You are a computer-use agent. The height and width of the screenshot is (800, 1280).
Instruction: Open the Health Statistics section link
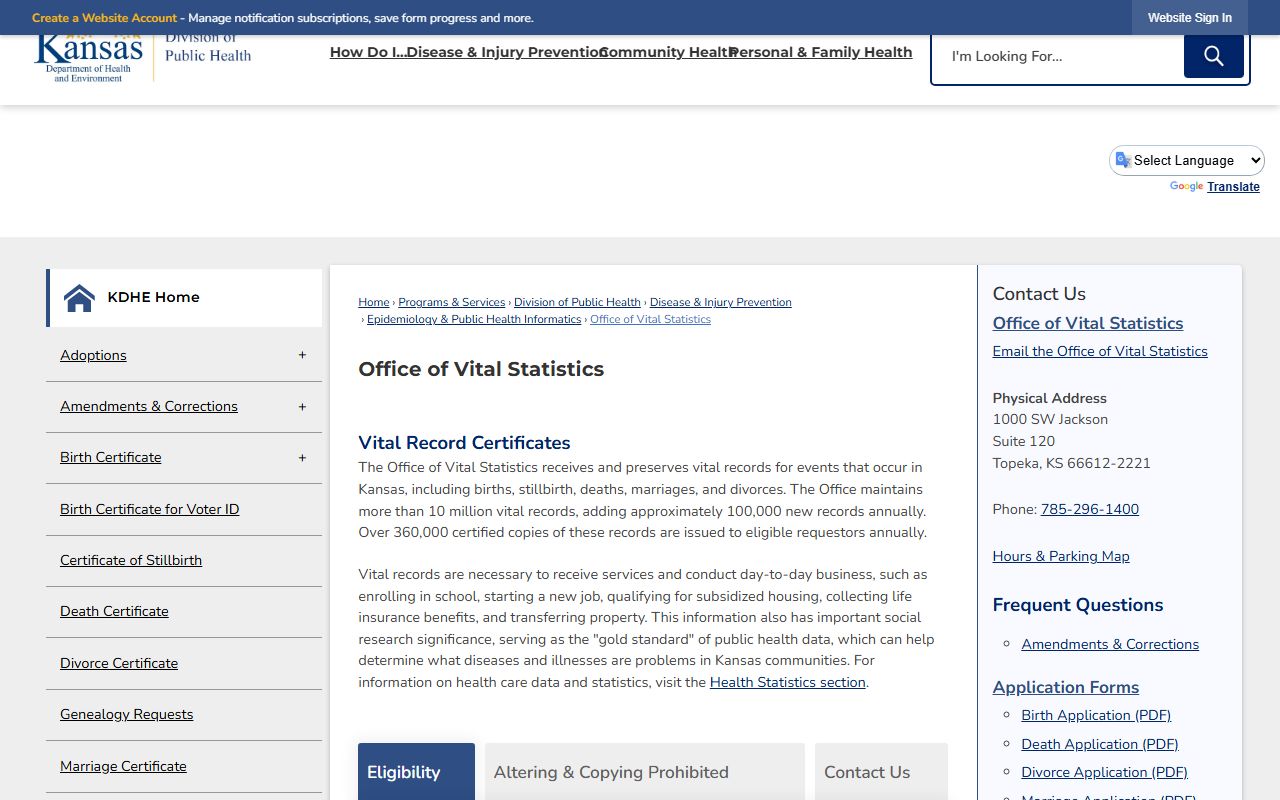[788, 682]
